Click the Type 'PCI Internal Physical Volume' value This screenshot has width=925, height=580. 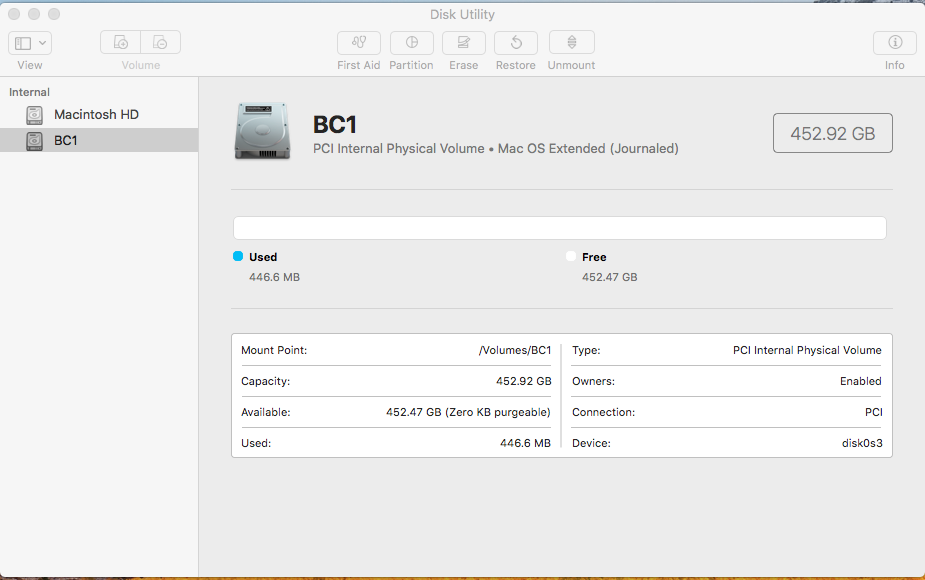point(807,350)
